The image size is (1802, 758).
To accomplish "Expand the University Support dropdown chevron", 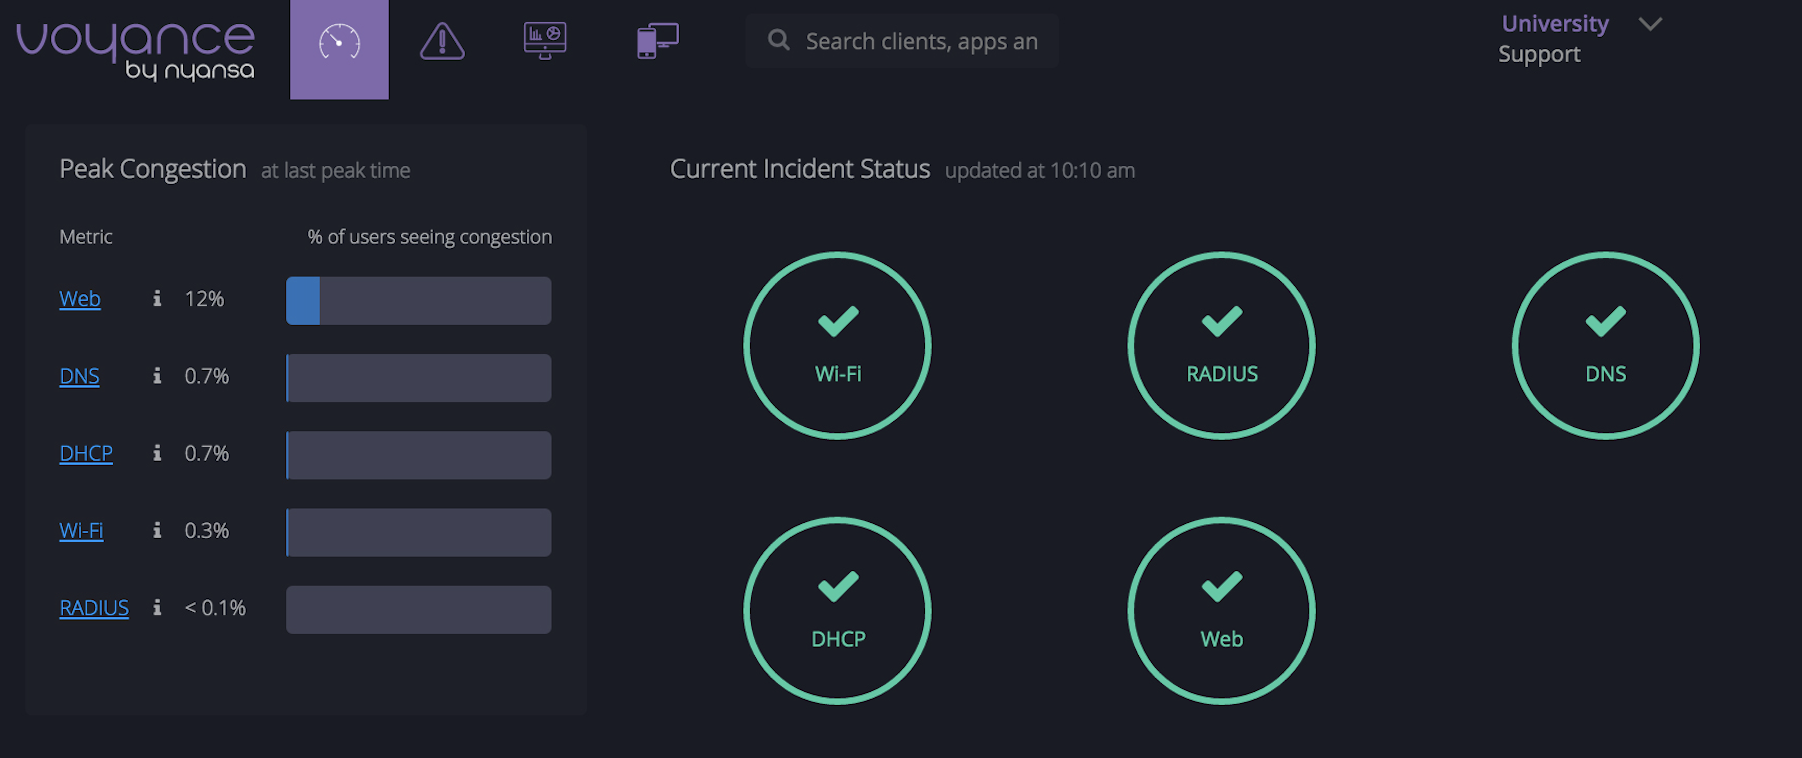I will [1650, 24].
